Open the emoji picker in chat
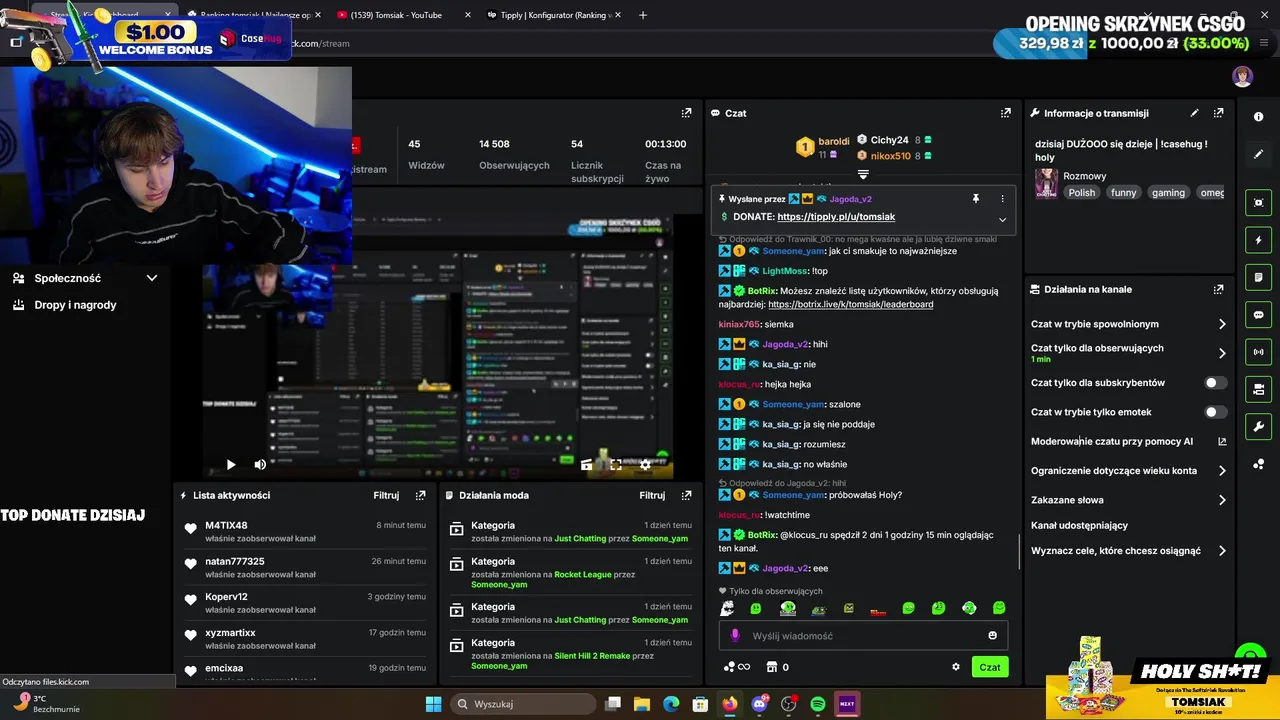The height and width of the screenshot is (720, 1280). click(x=992, y=635)
